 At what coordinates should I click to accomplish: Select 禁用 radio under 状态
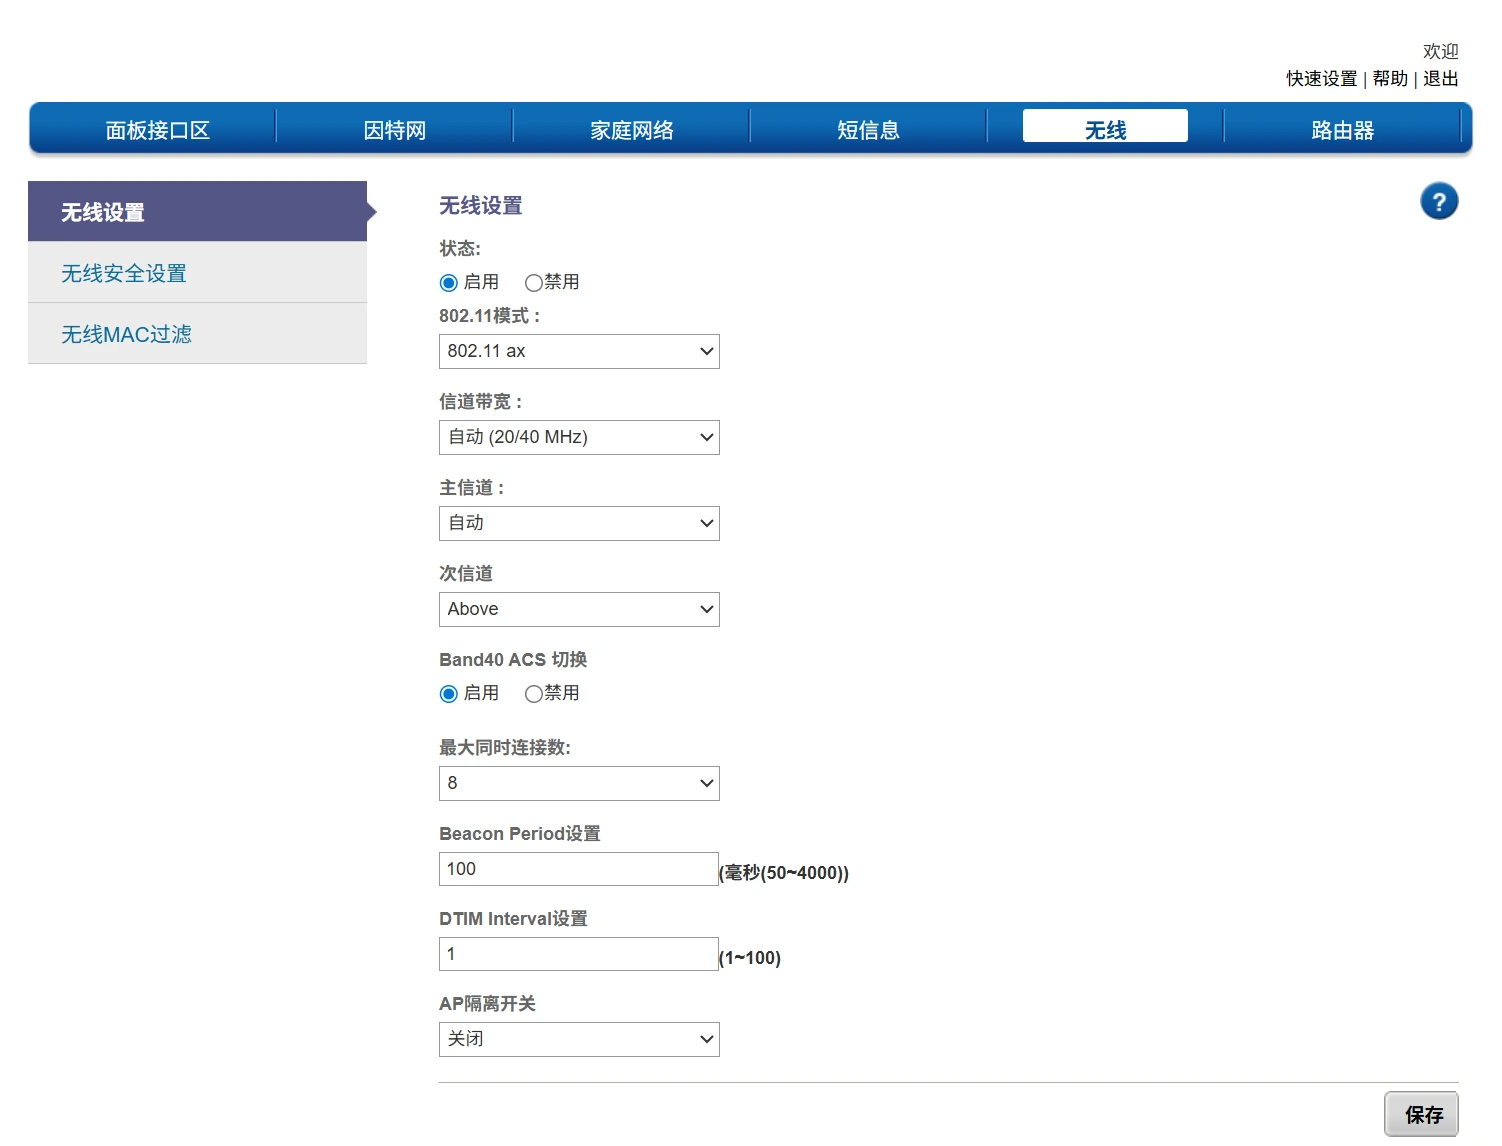pyautogui.click(x=533, y=283)
